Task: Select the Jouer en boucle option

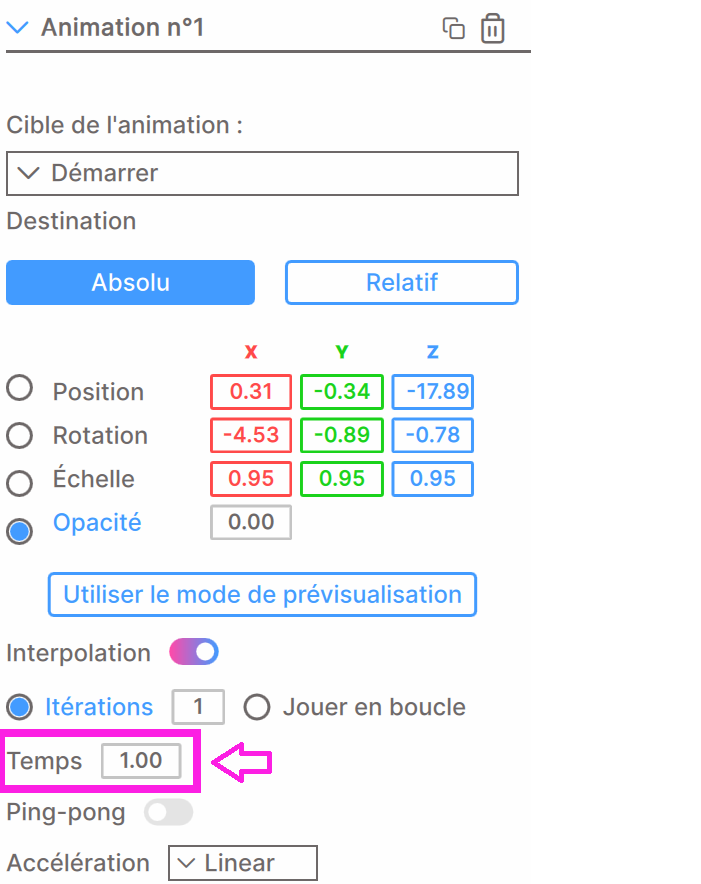Action: [x=257, y=707]
